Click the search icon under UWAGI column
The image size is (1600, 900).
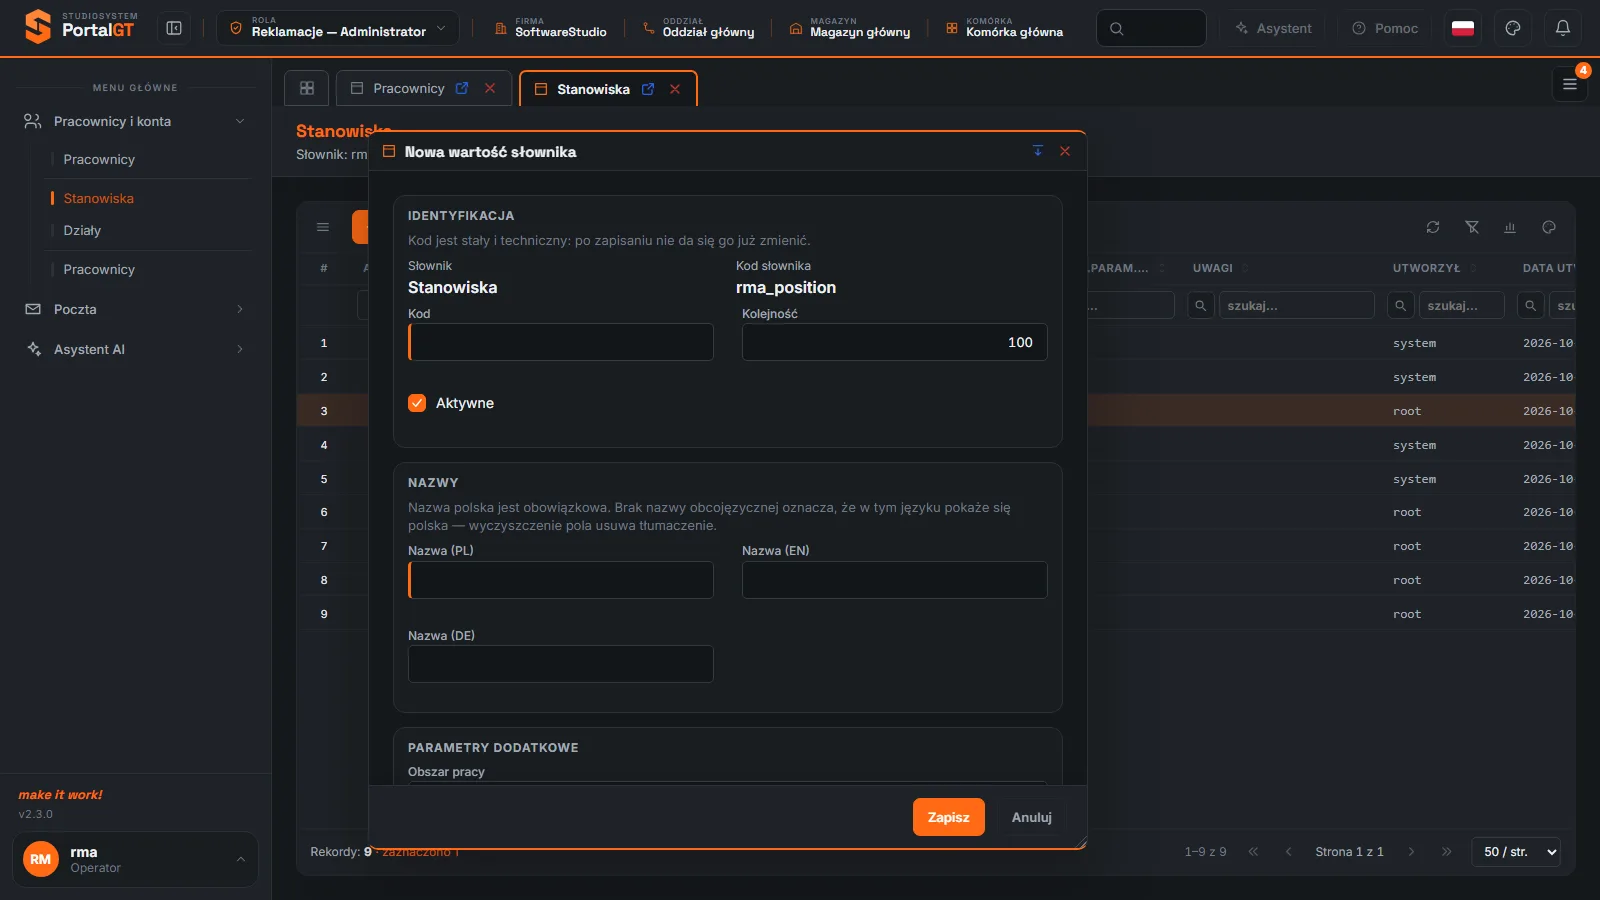(1201, 305)
